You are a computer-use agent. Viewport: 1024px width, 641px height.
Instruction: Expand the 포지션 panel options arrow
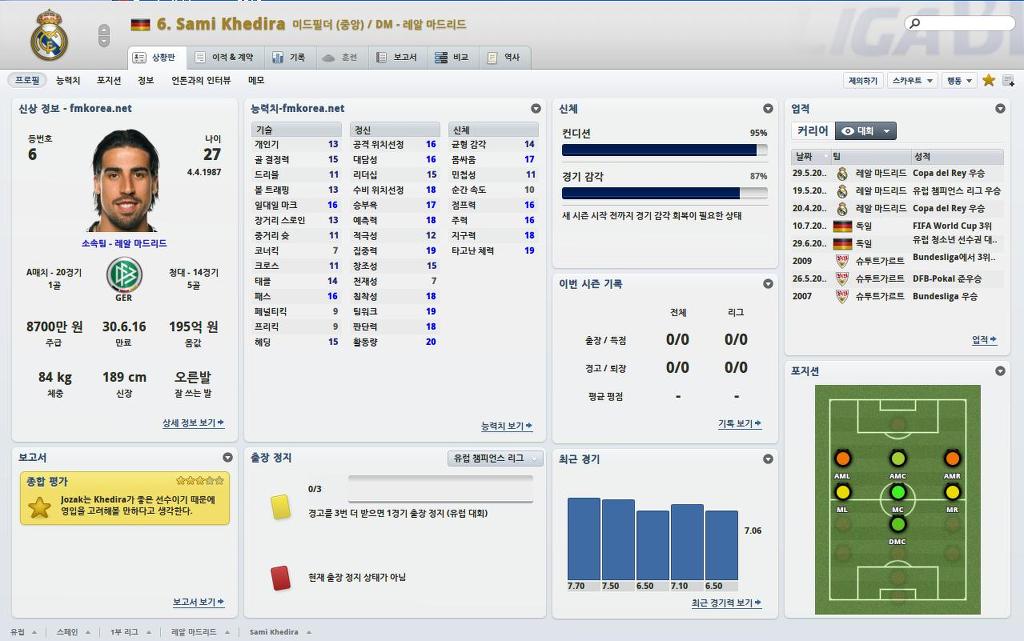click(x=1000, y=371)
